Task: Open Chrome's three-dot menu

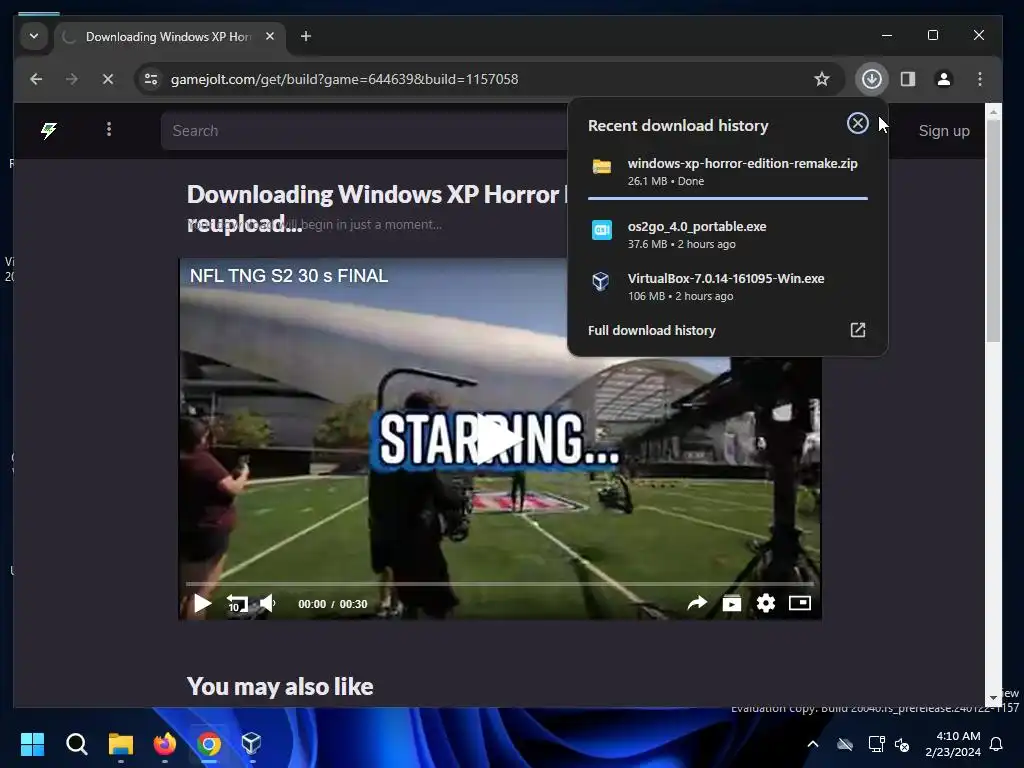Action: point(980,79)
